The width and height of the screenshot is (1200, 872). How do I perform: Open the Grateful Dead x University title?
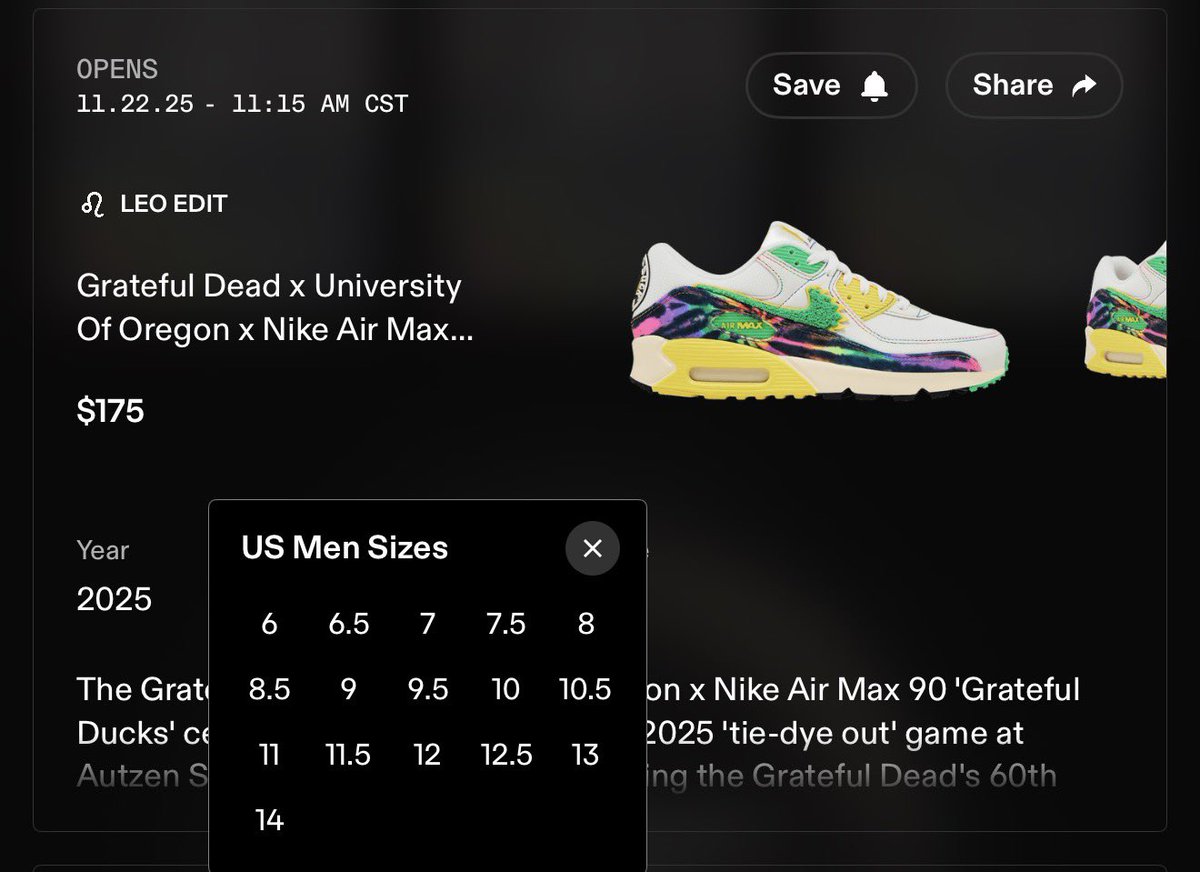274,308
